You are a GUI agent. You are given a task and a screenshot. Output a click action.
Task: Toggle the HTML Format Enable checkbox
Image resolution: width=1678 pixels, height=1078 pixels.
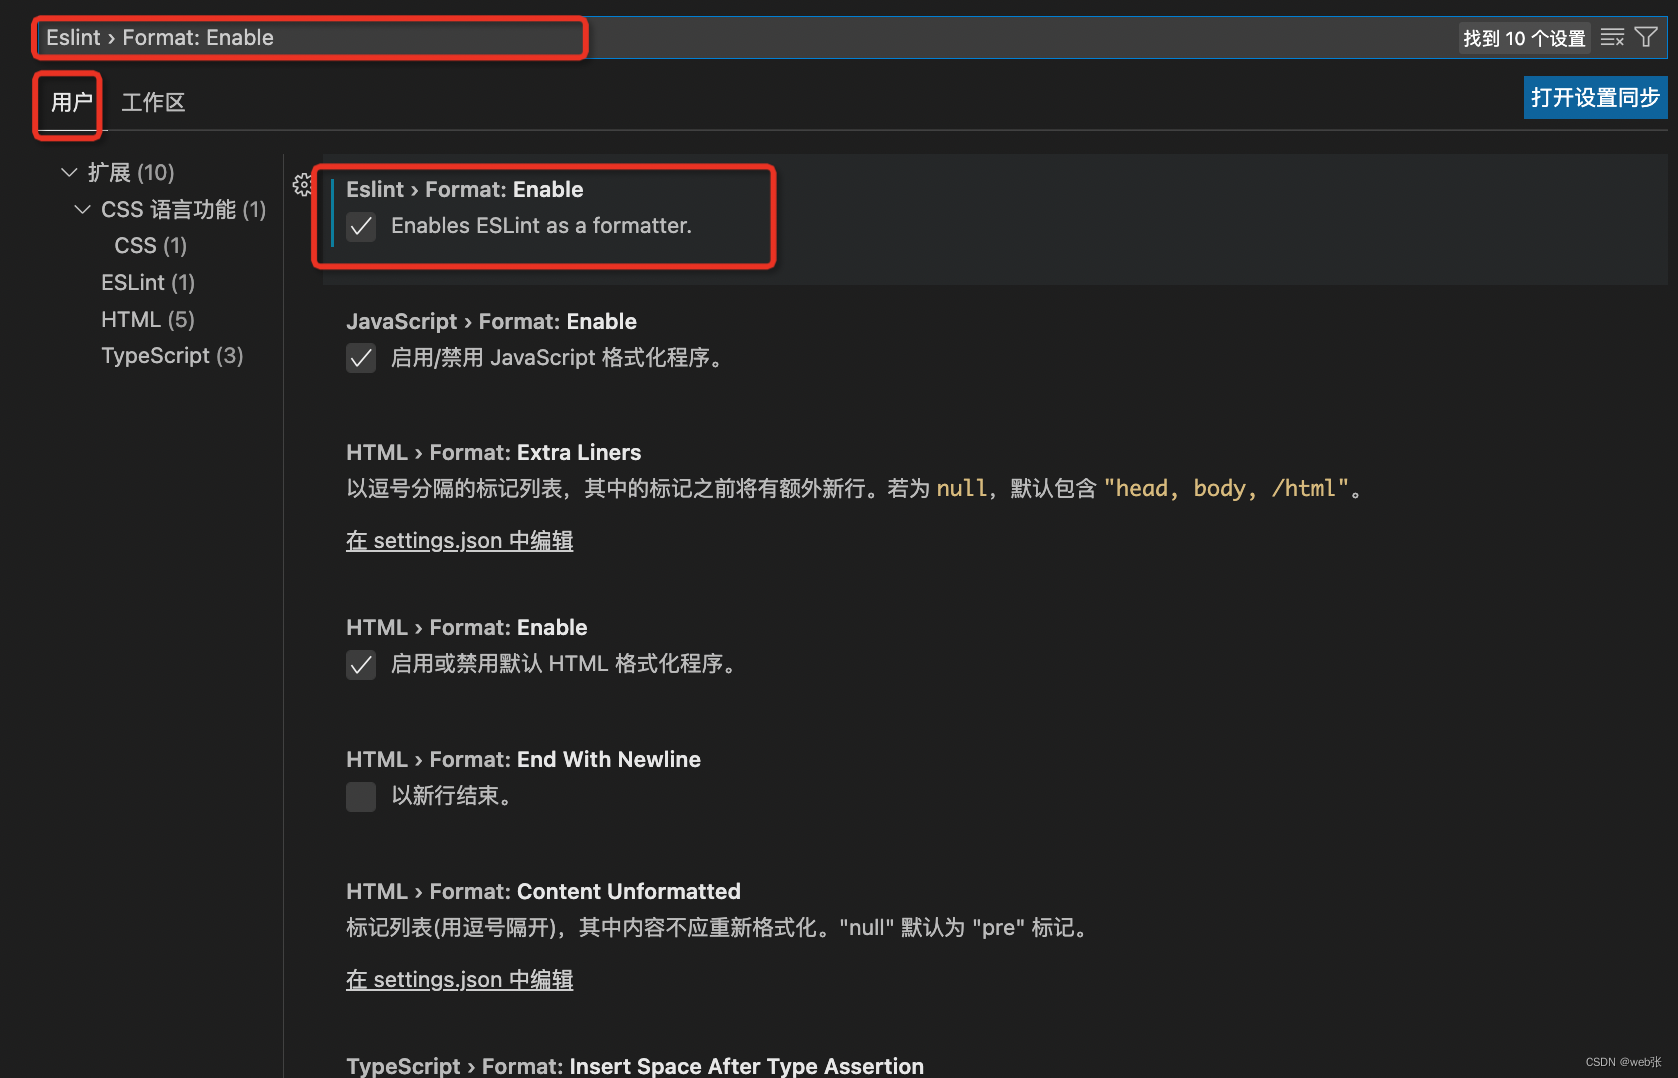click(361, 664)
